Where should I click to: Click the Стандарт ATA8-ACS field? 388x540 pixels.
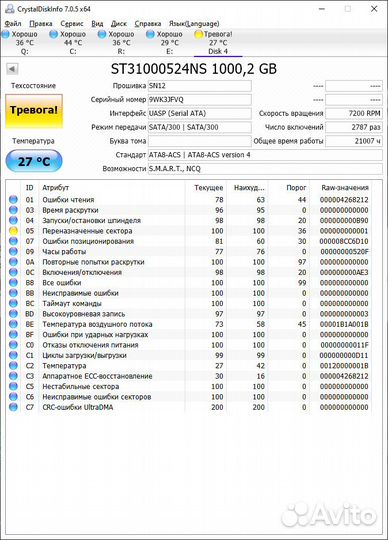point(265,155)
